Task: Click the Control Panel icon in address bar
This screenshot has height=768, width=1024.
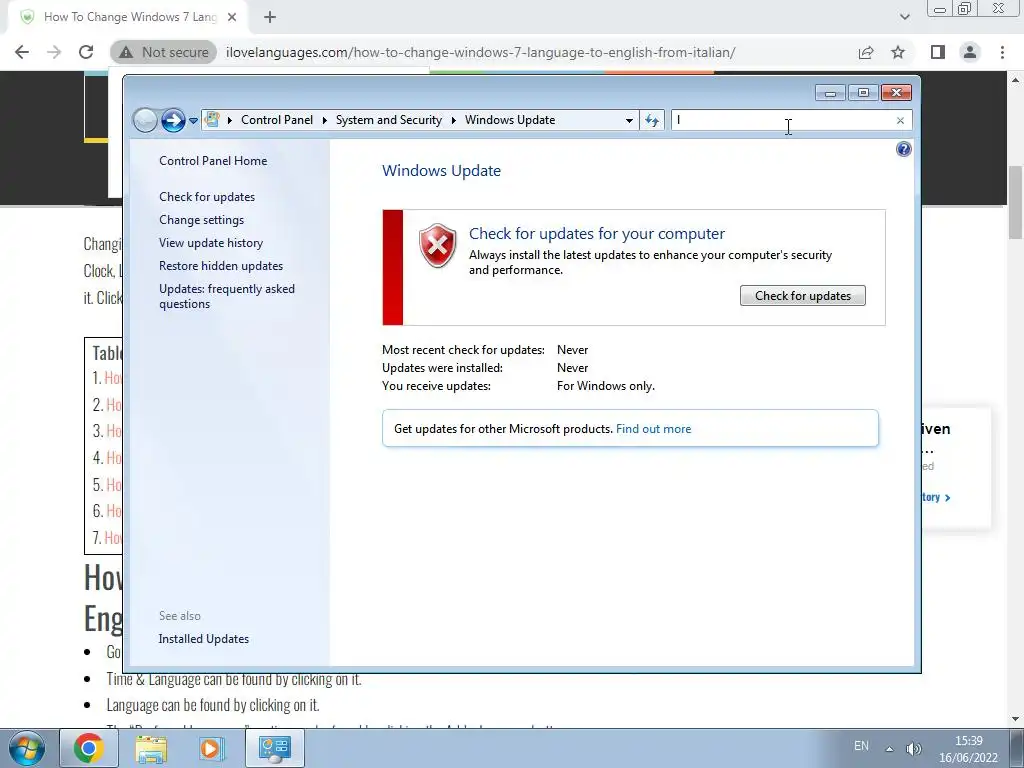Action: tap(212, 120)
